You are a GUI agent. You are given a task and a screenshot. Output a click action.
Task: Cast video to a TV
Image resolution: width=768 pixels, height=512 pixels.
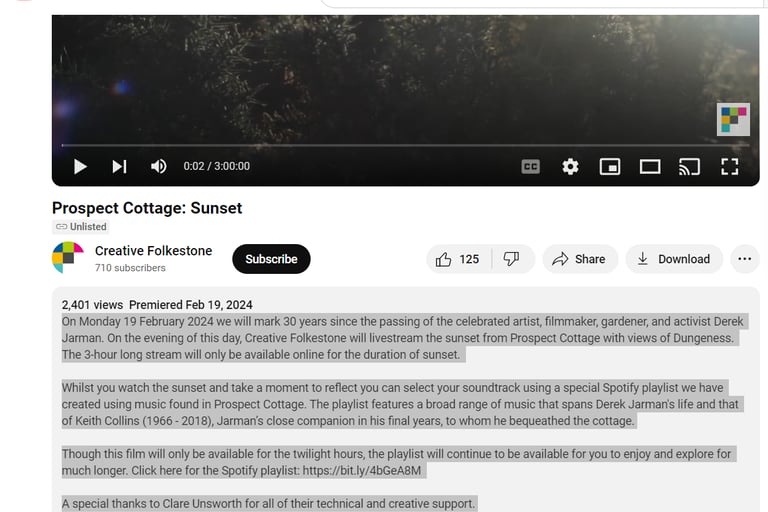coord(689,167)
